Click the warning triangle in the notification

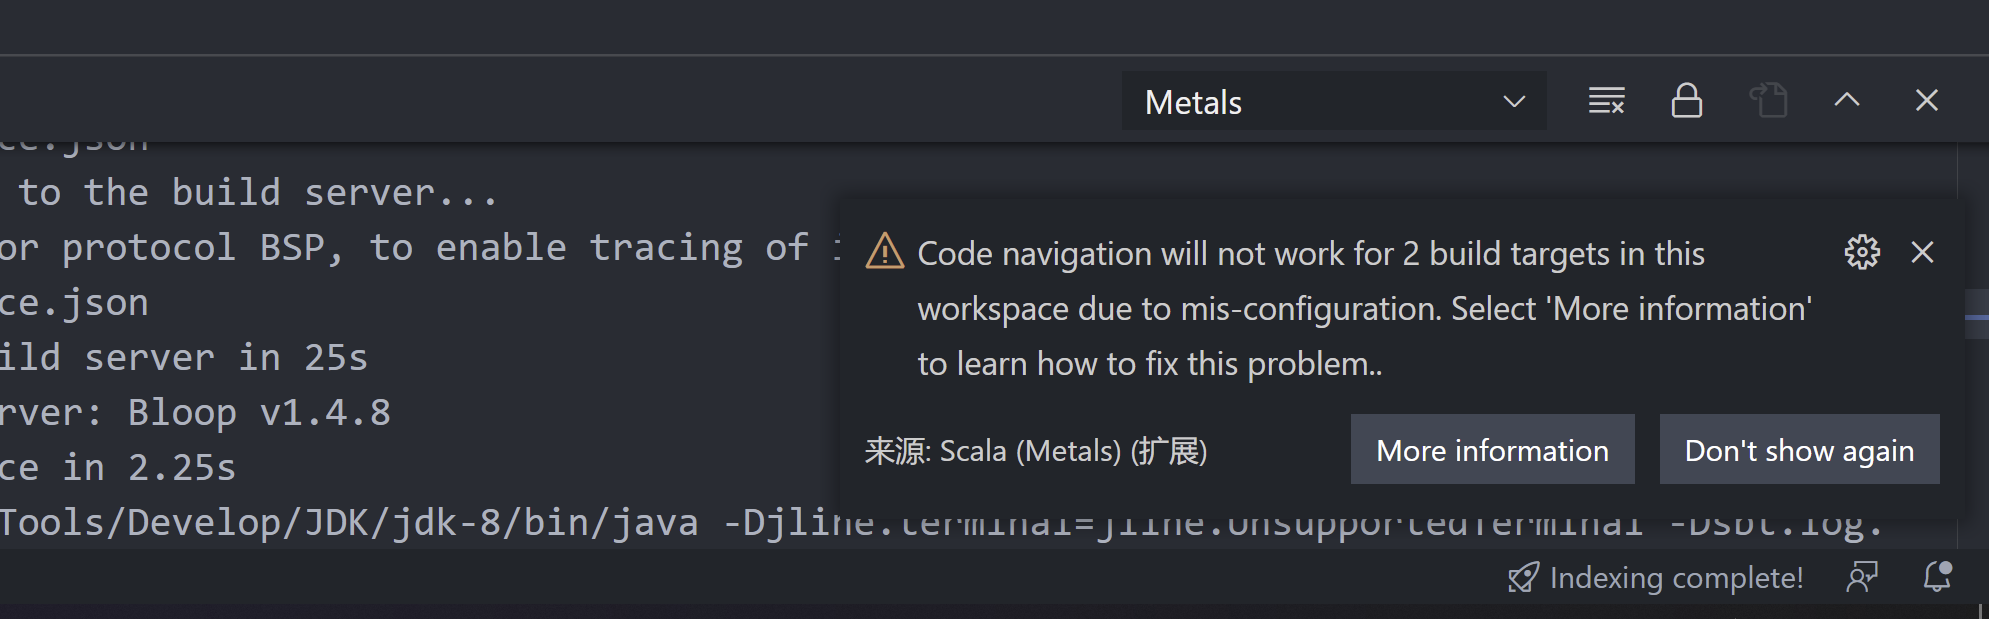click(884, 253)
